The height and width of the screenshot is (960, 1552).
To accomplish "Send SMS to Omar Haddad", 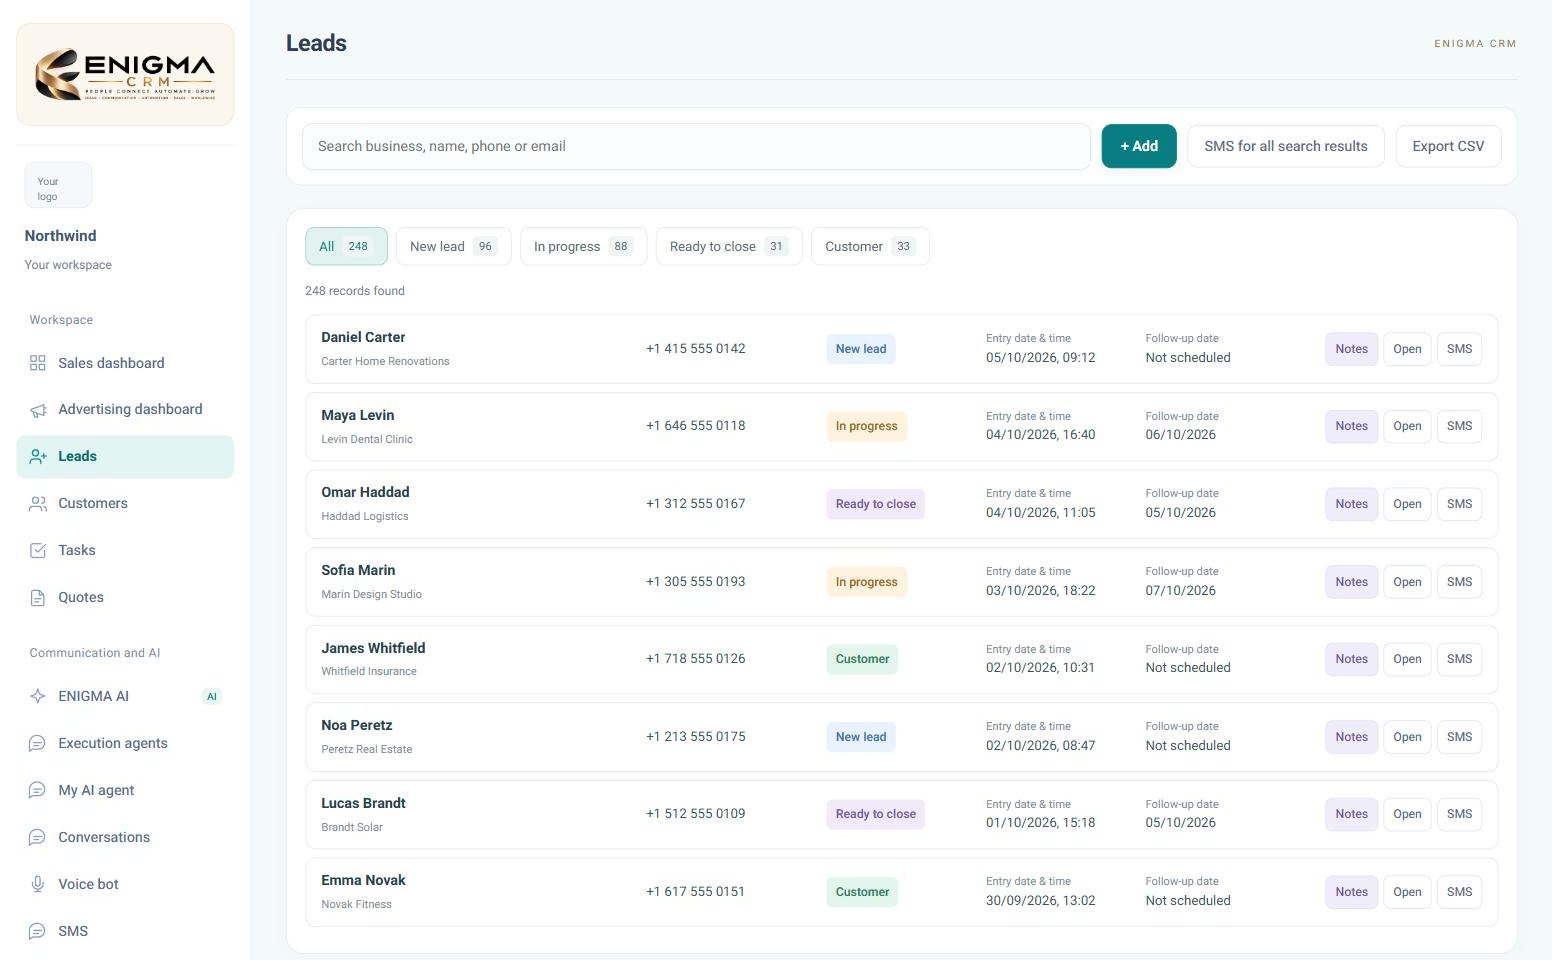I will click(1459, 505).
